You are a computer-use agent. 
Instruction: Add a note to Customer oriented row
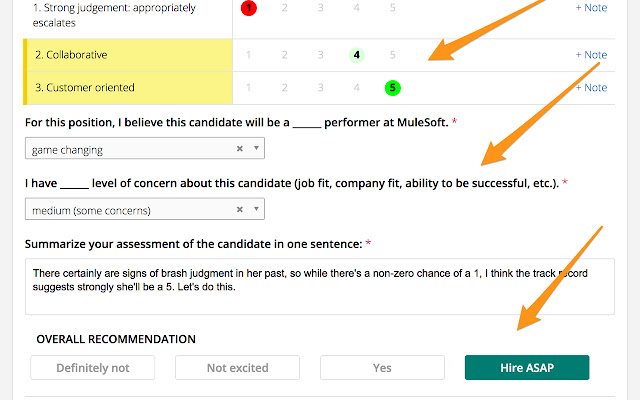point(591,88)
